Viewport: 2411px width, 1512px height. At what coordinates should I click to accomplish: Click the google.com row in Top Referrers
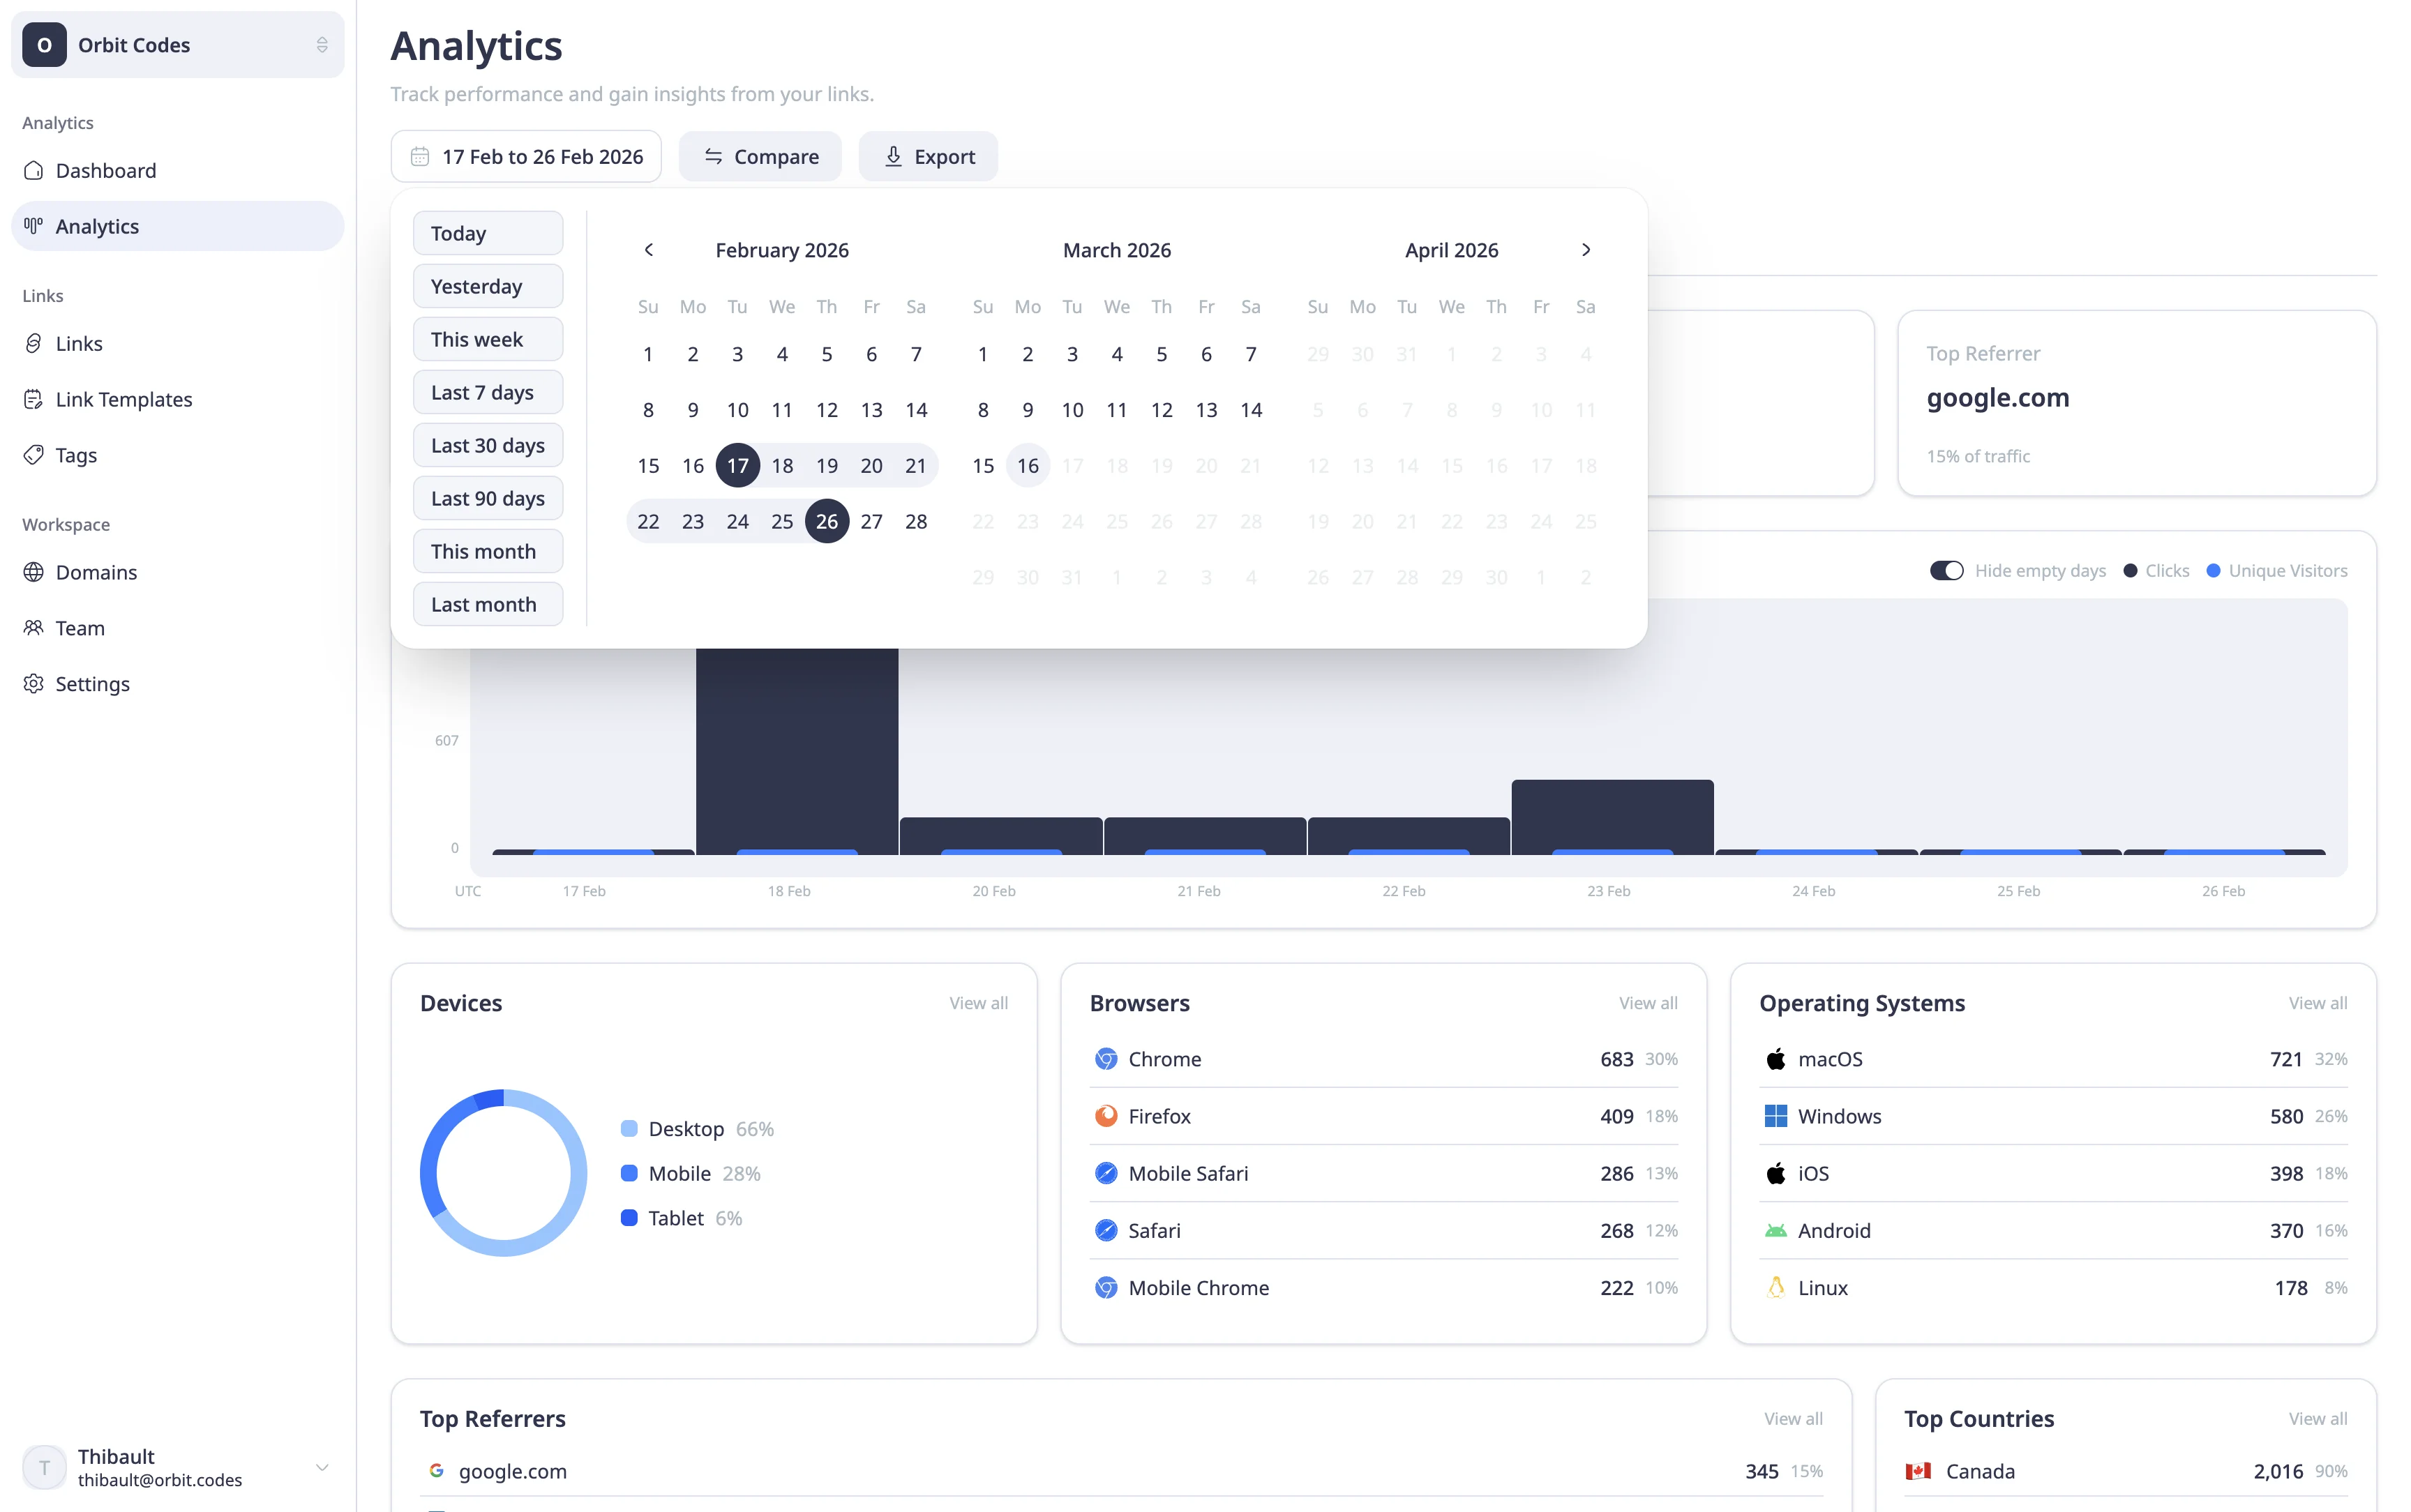pos(1121,1471)
